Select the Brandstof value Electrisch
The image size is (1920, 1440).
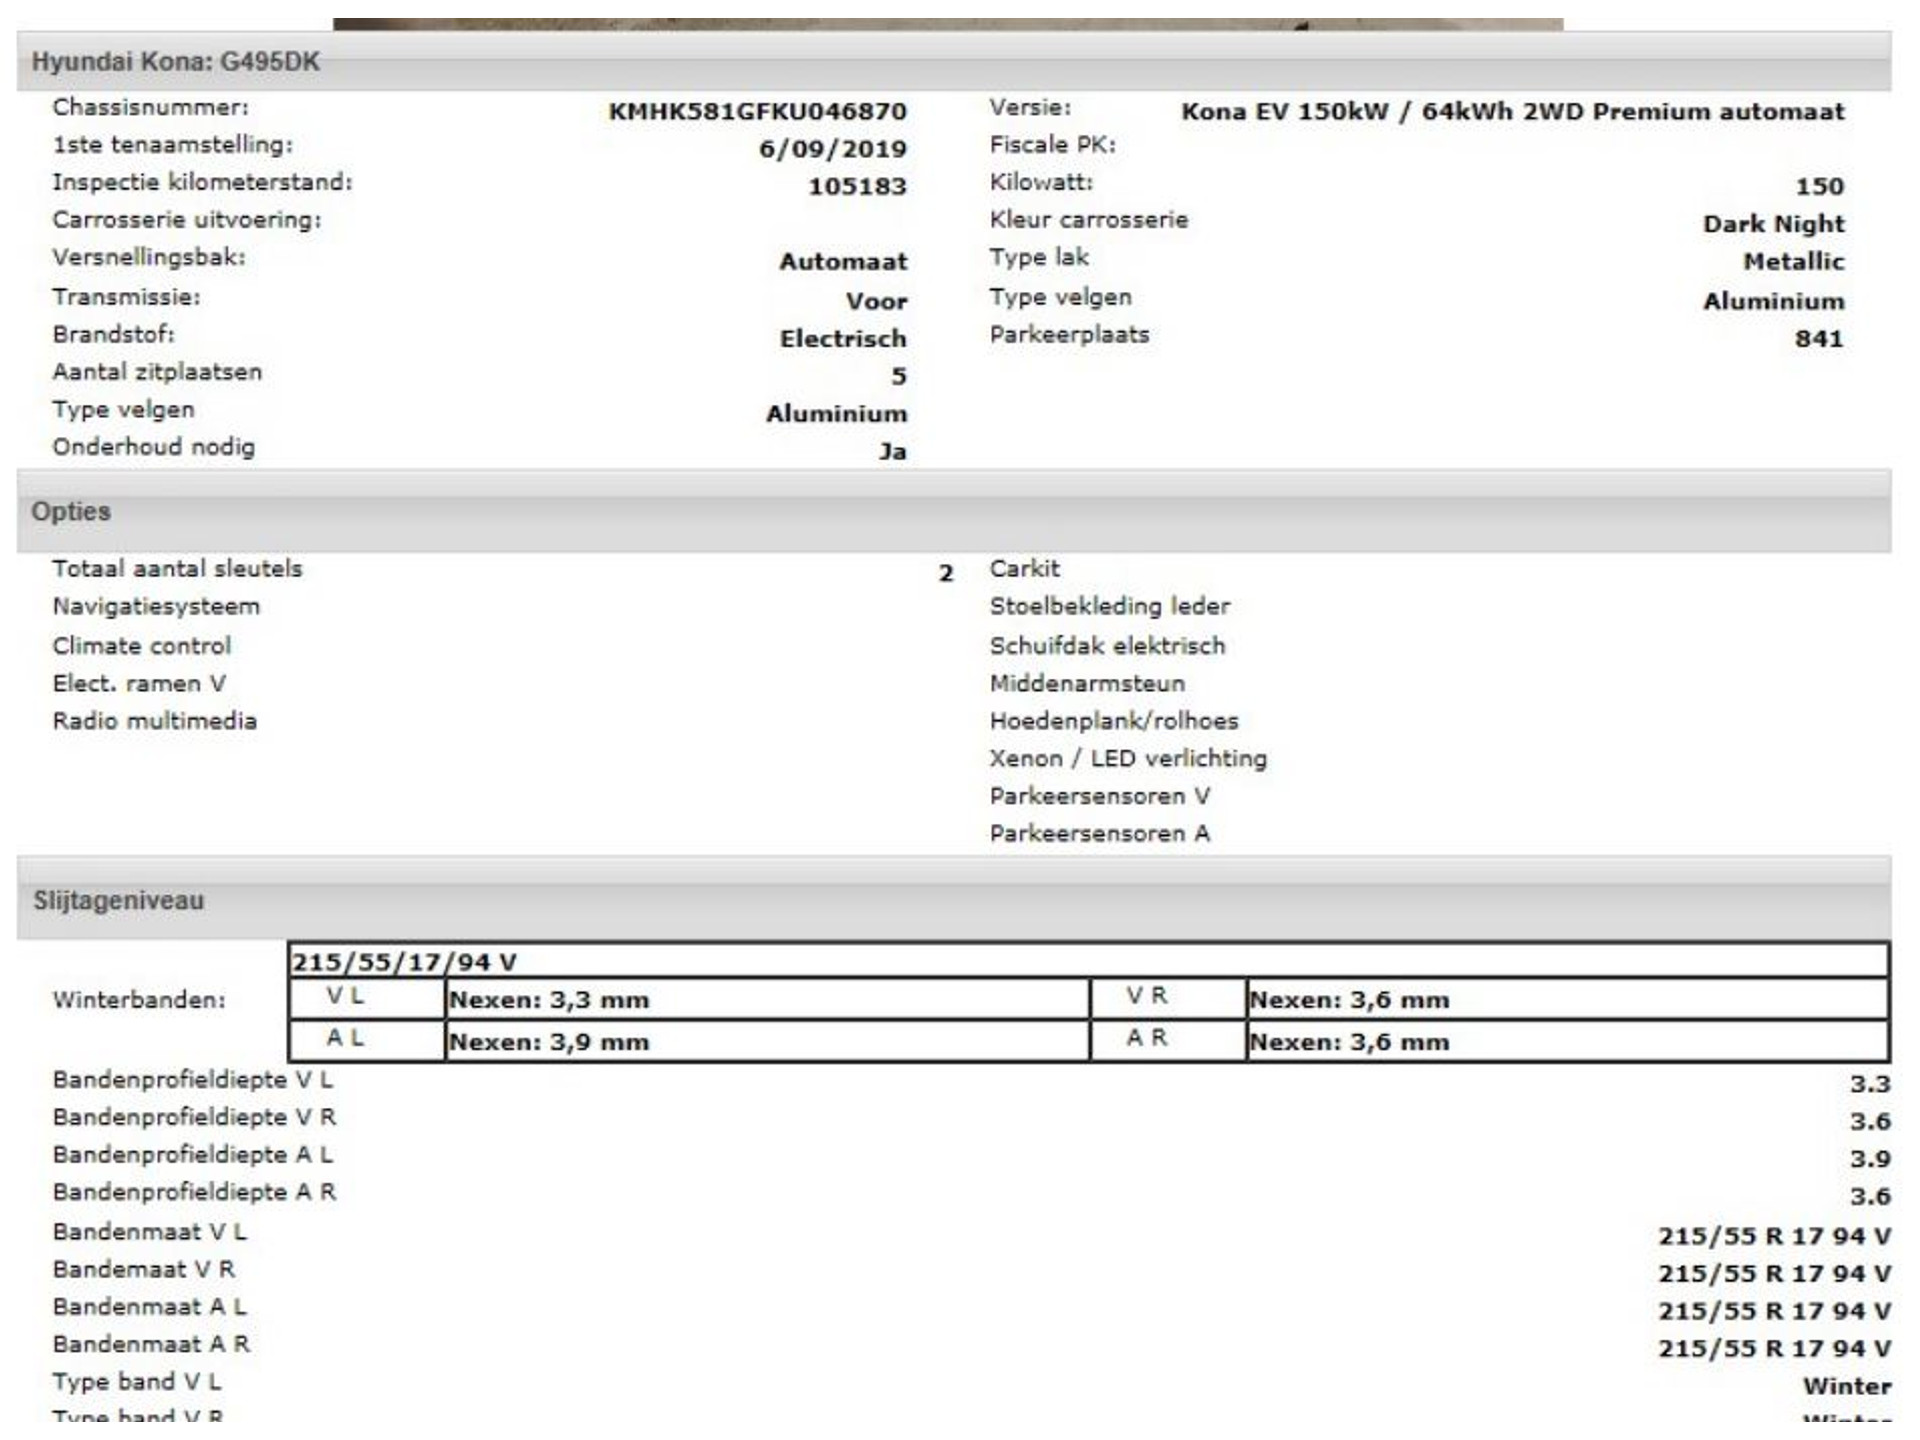[x=843, y=339]
